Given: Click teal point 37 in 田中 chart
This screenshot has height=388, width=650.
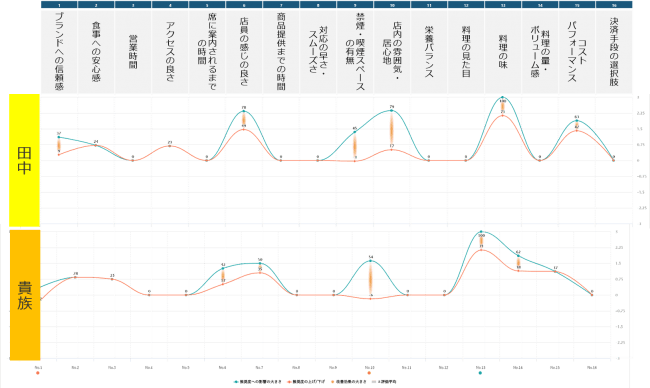Looking at the screenshot, I should pyautogui.click(x=59, y=137).
